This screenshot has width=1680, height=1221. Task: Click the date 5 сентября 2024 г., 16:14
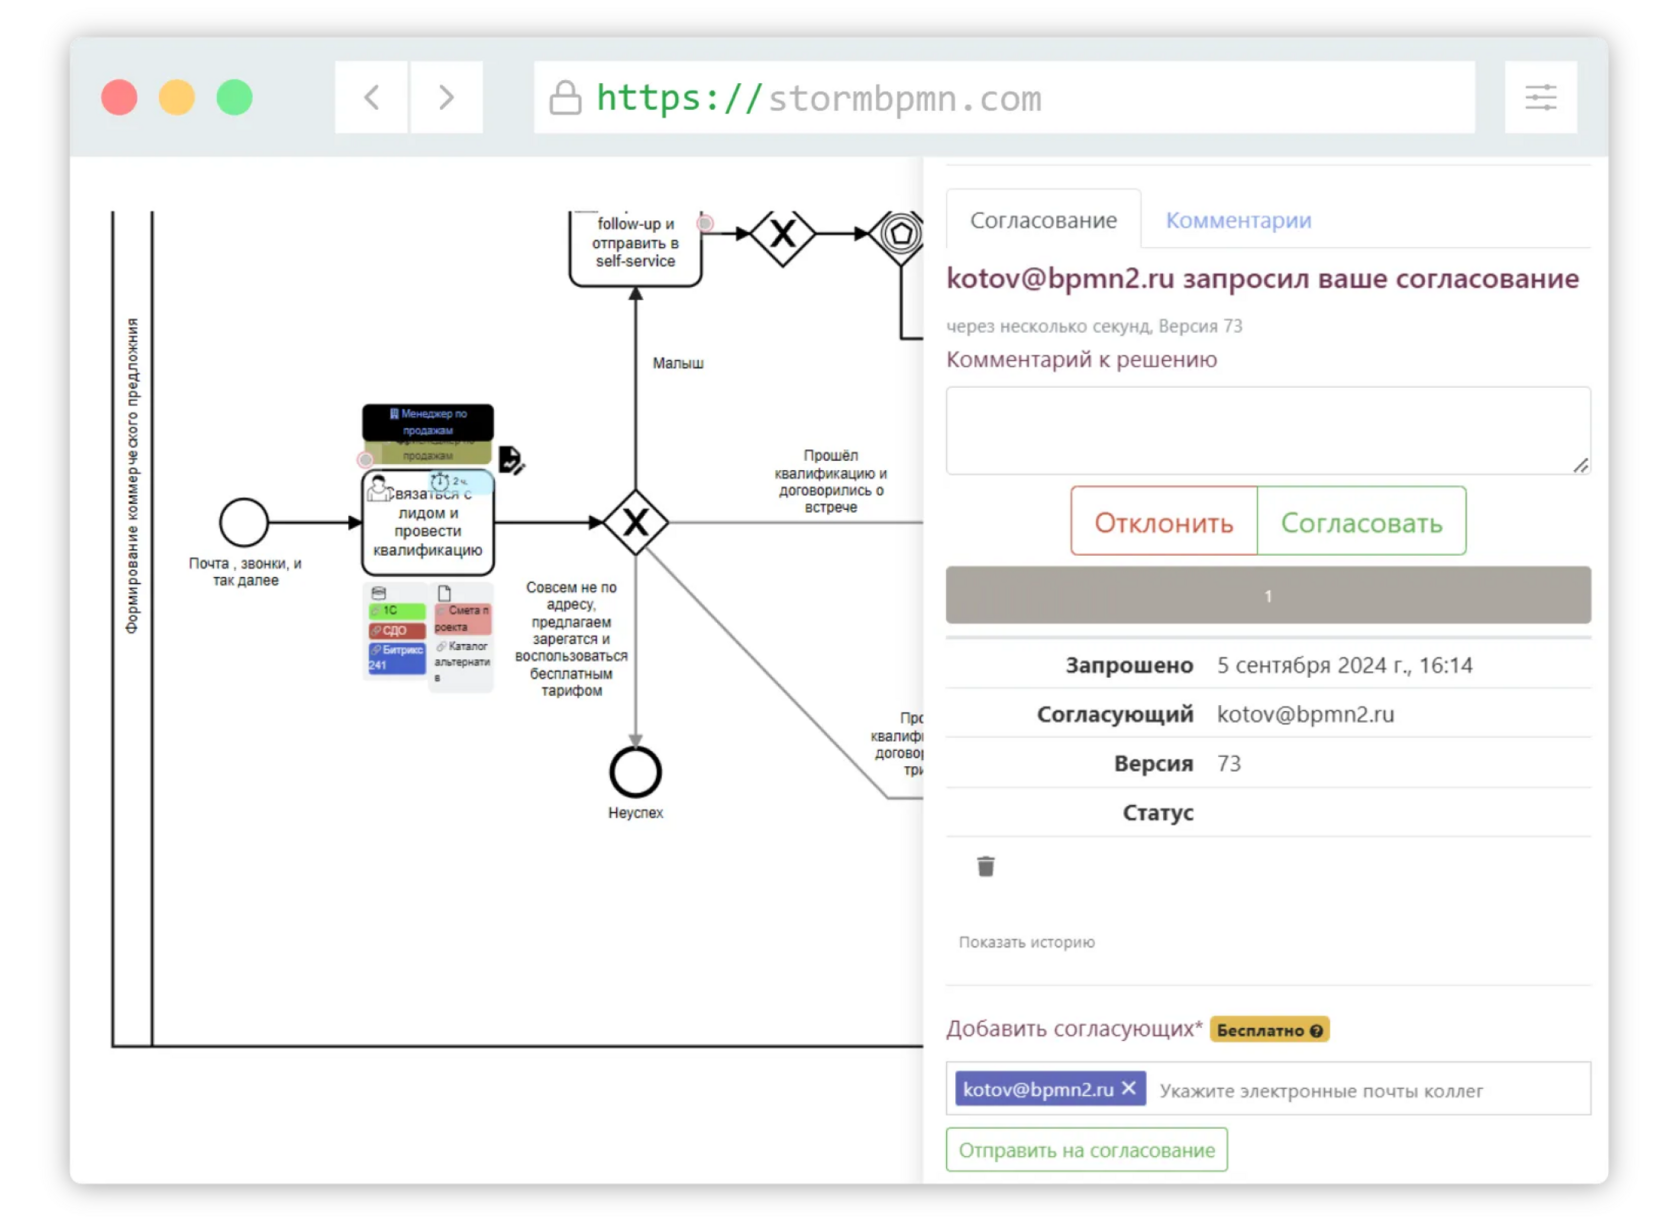pyautogui.click(x=1344, y=665)
